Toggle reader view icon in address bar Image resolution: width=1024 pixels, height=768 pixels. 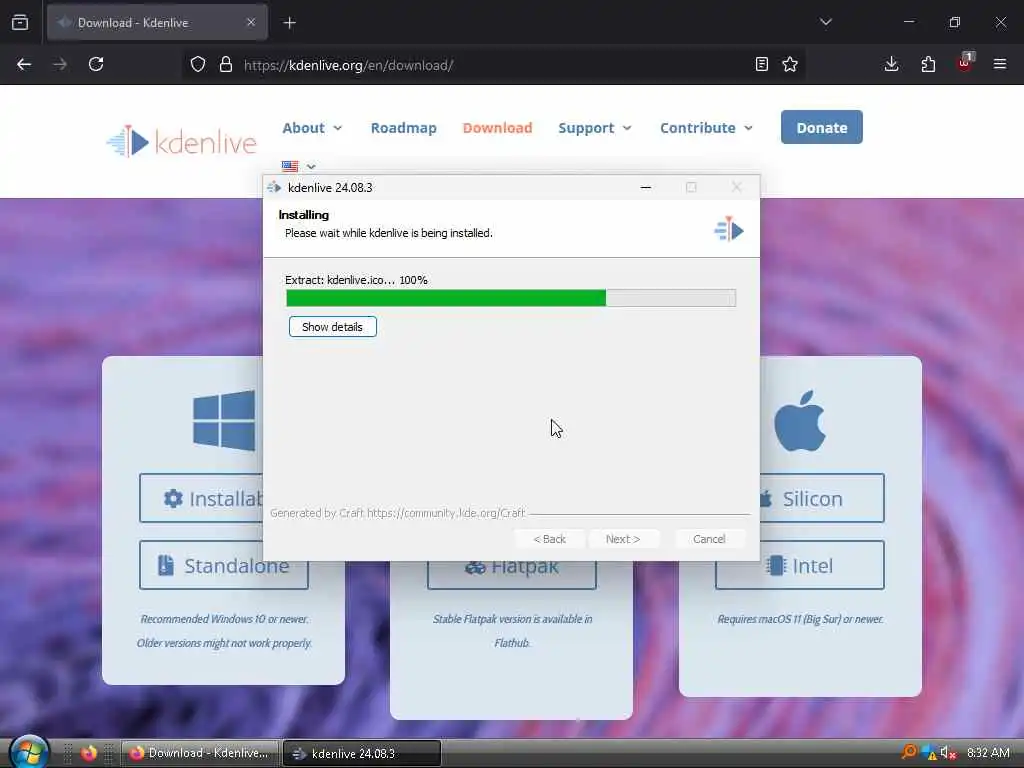tap(761, 64)
